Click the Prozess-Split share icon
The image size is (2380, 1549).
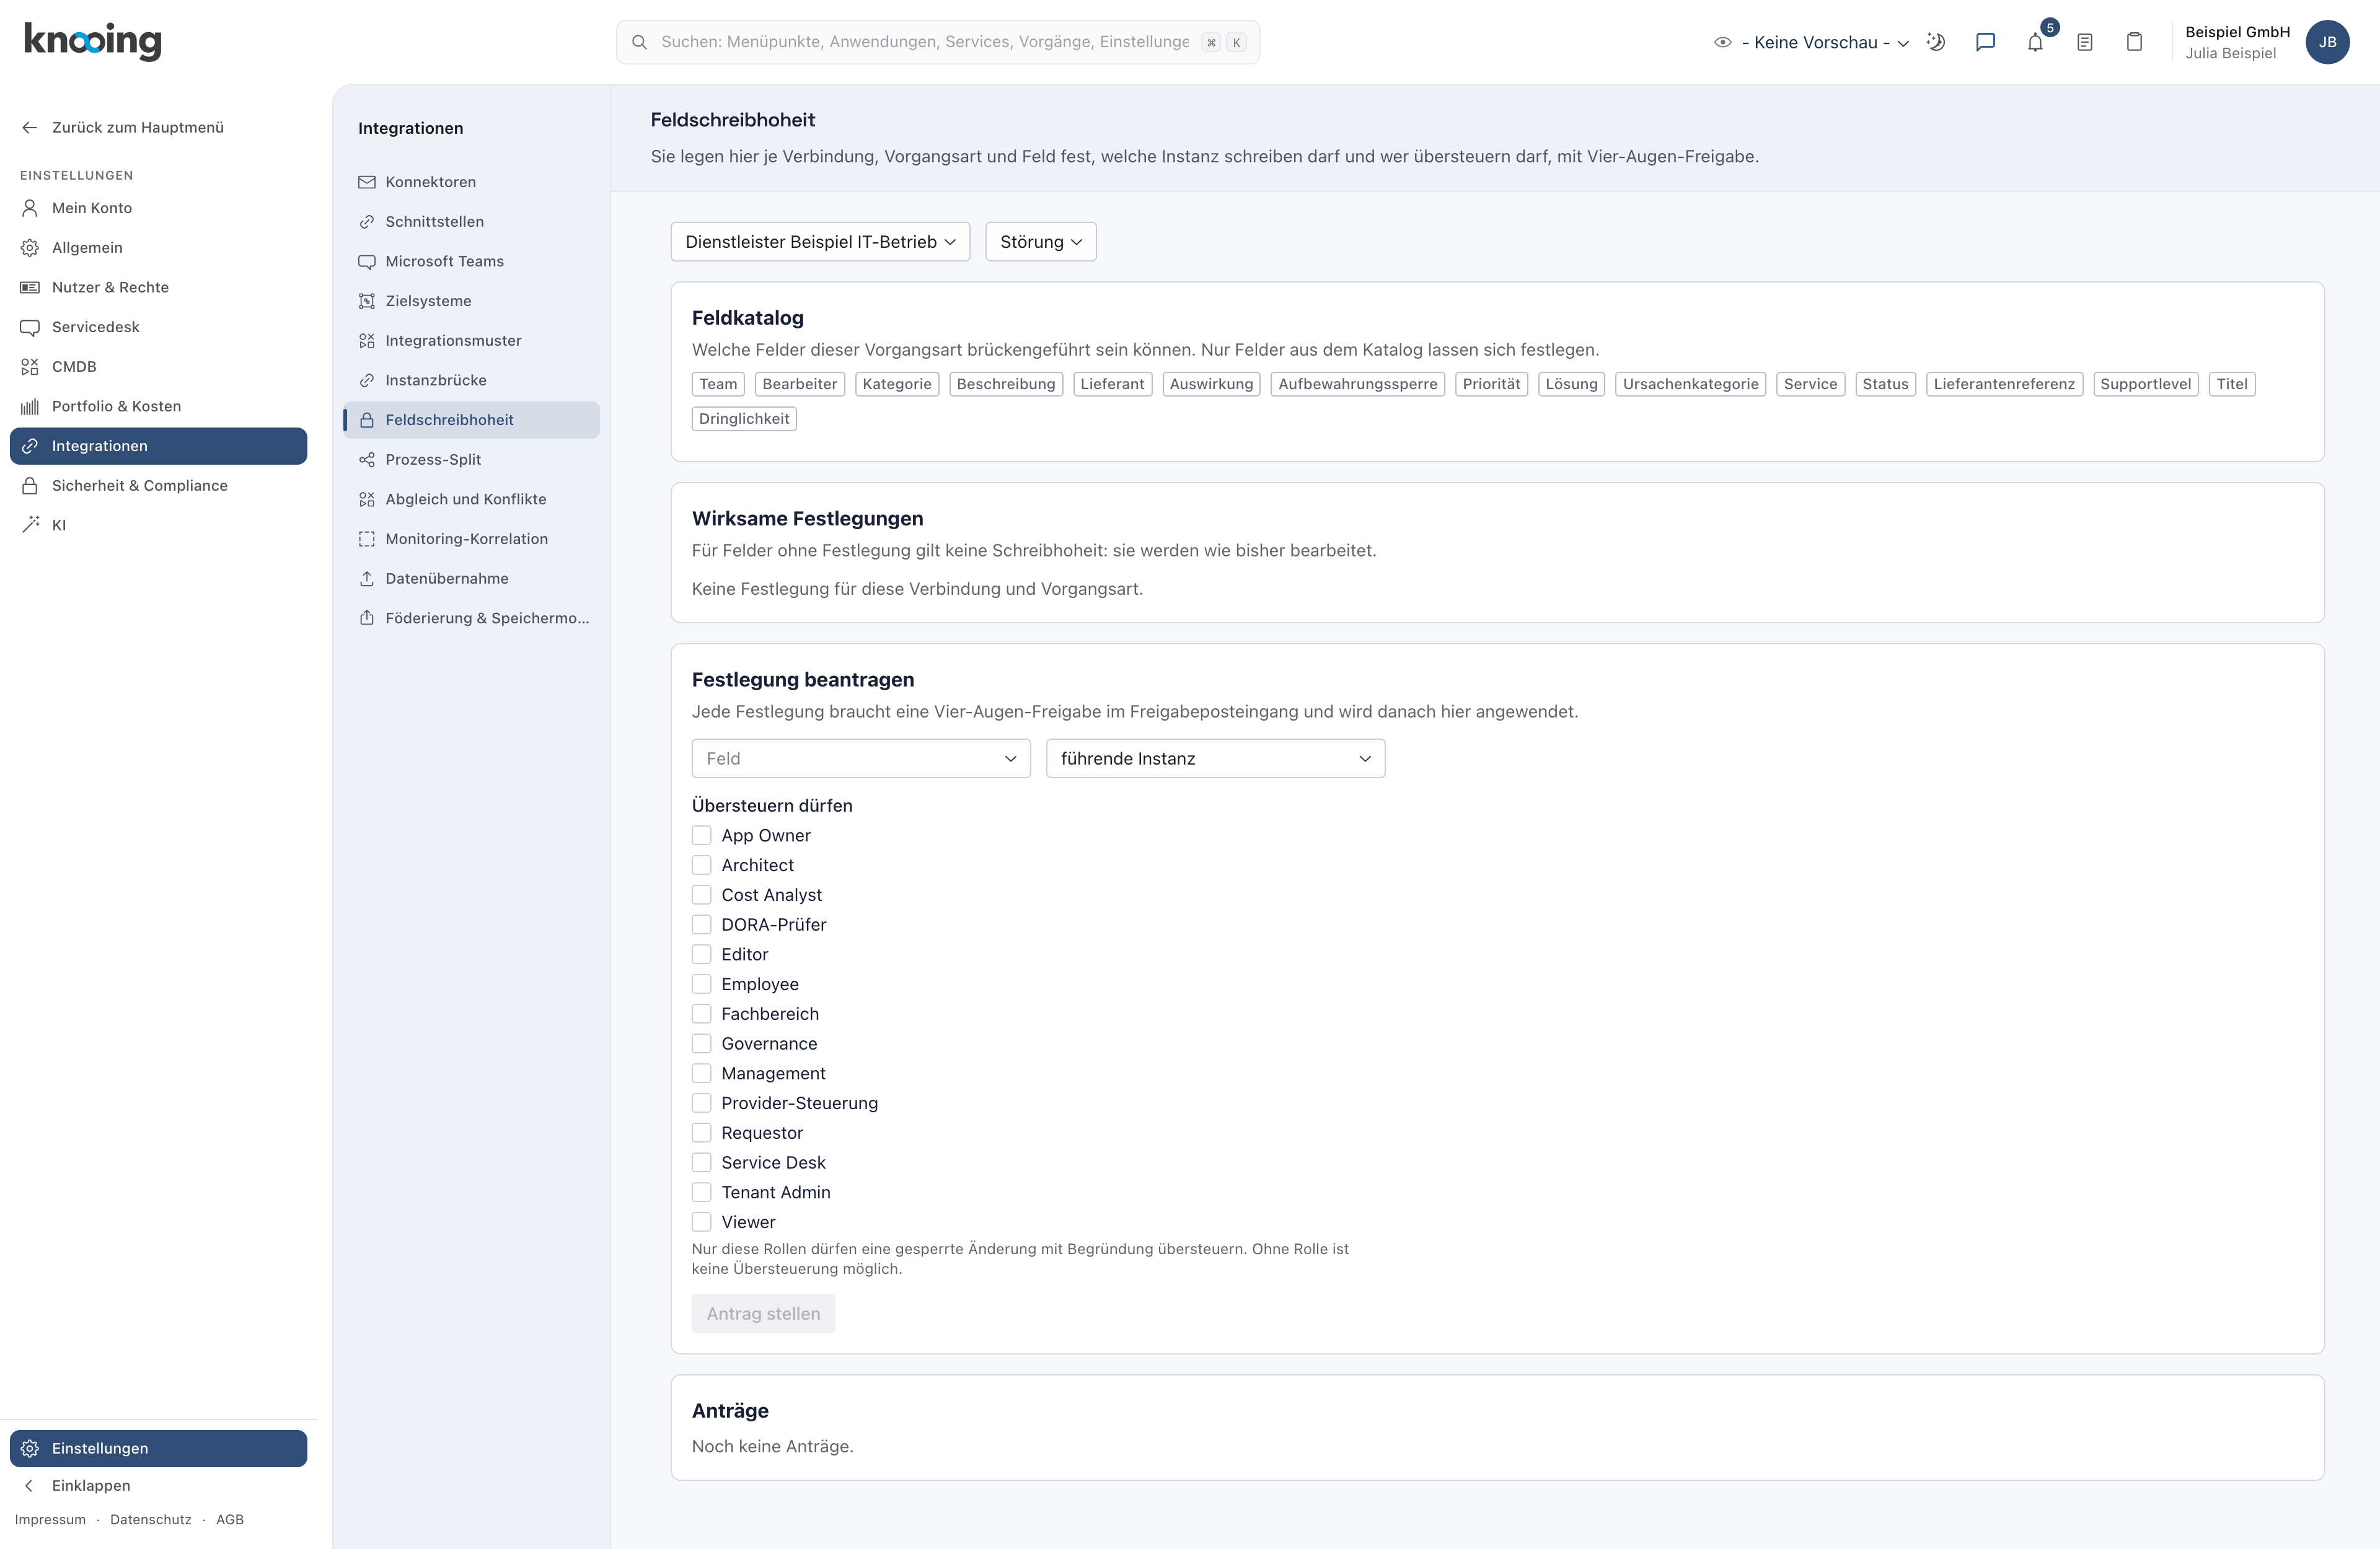pyautogui.click(x=367, y=460)
